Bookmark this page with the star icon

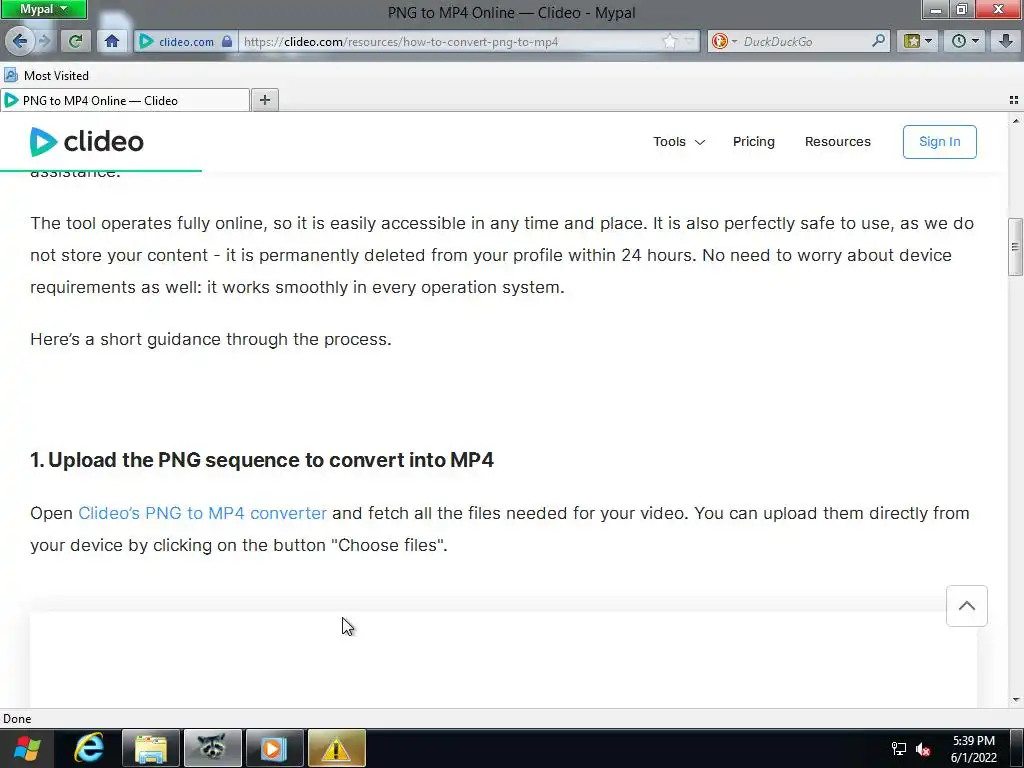(669, 41)
